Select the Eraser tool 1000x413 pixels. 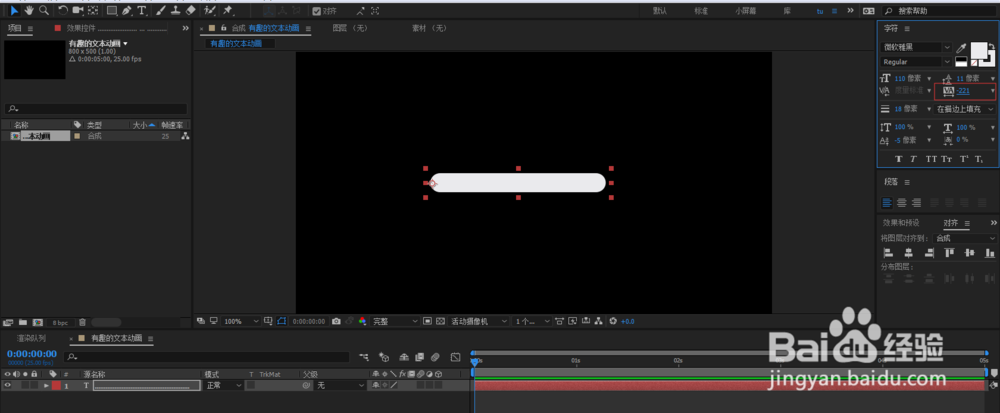tap(191, 10)
